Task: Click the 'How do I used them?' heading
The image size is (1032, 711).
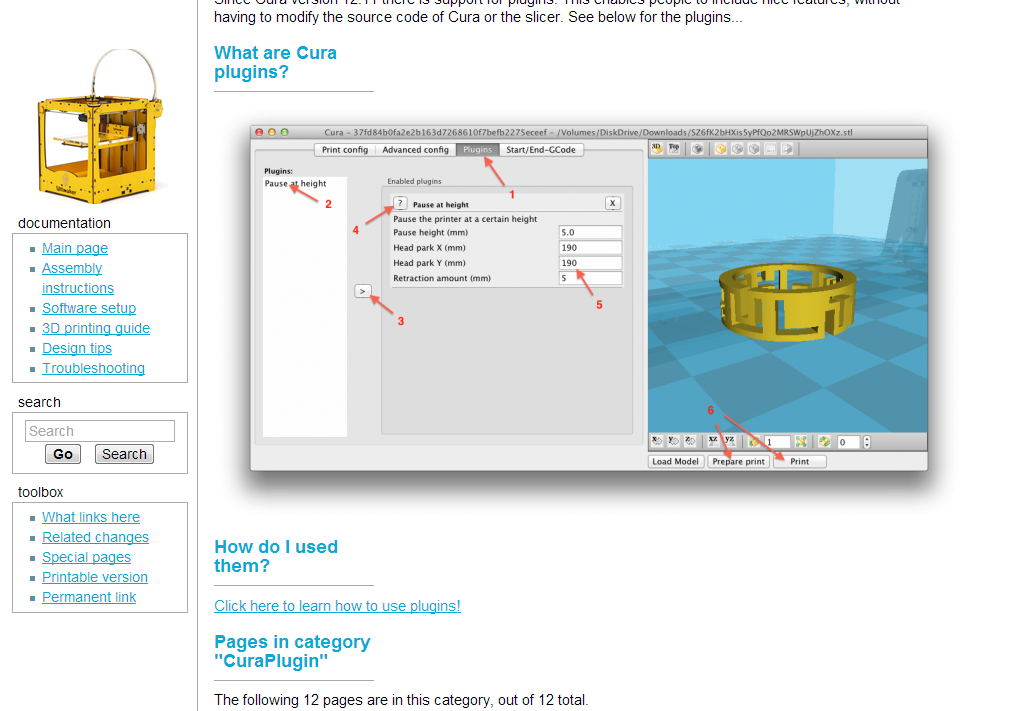Action: point(276,556)
